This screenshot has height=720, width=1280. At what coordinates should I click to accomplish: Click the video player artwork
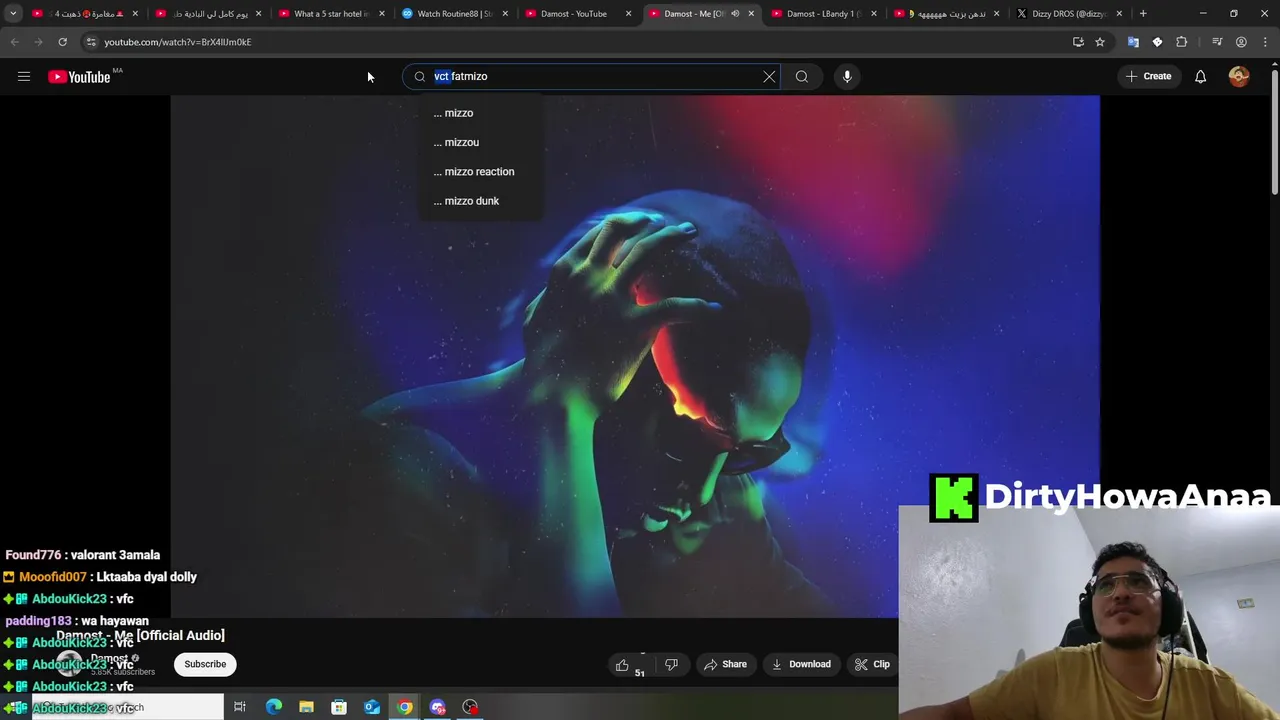click(x=635, y=357)
